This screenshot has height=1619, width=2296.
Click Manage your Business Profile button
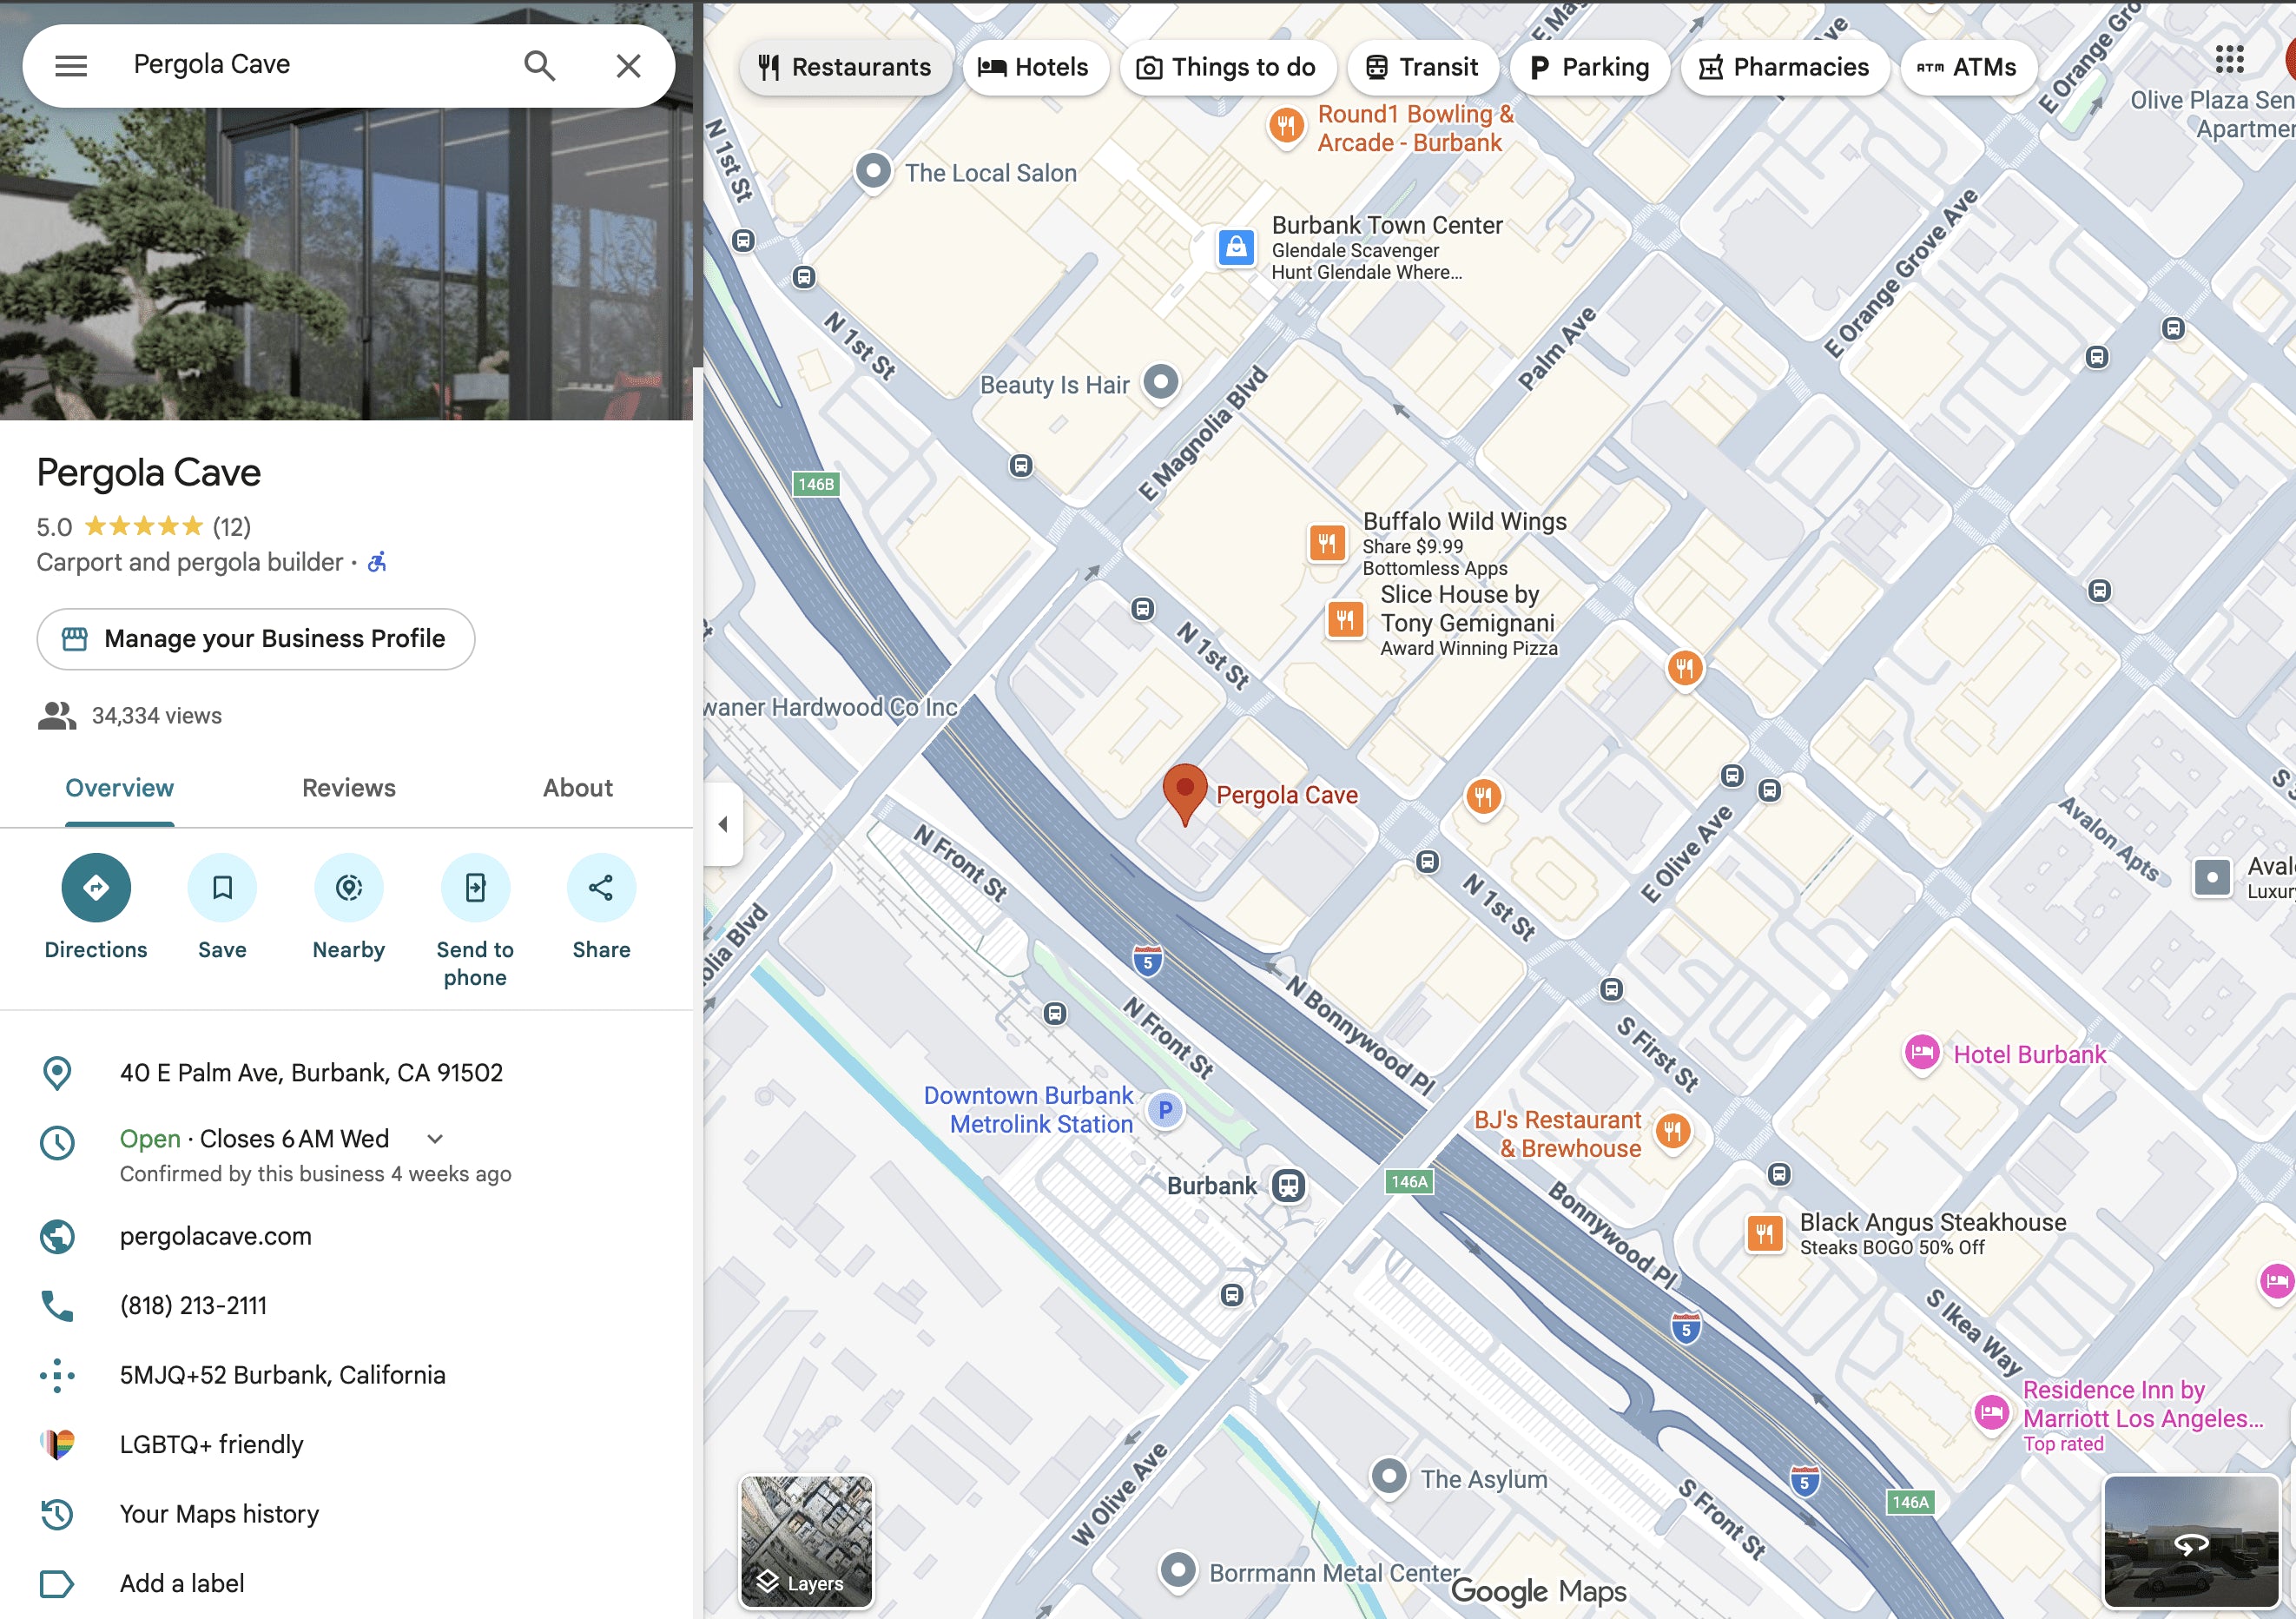pos(256,639)
